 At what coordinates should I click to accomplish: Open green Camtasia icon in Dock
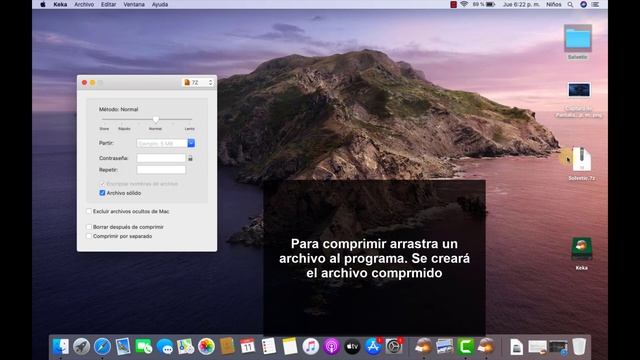465,347
